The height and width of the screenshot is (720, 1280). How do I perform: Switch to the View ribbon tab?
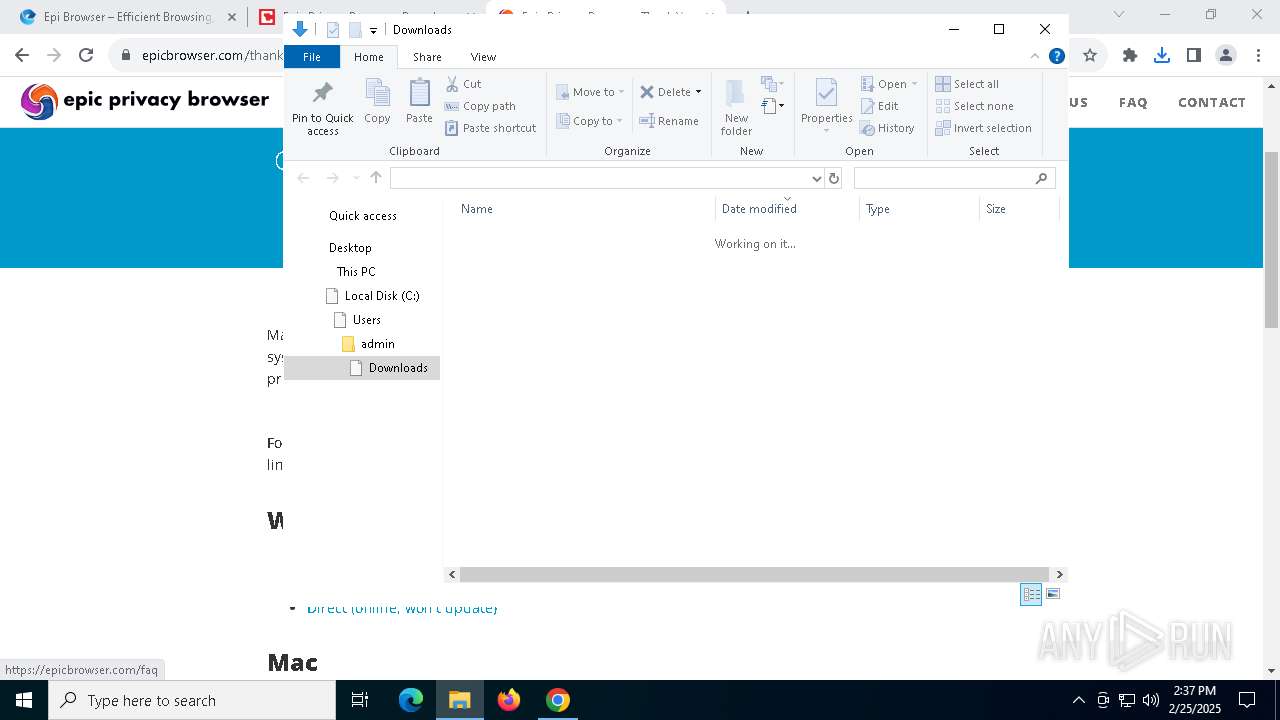[483, 57]
